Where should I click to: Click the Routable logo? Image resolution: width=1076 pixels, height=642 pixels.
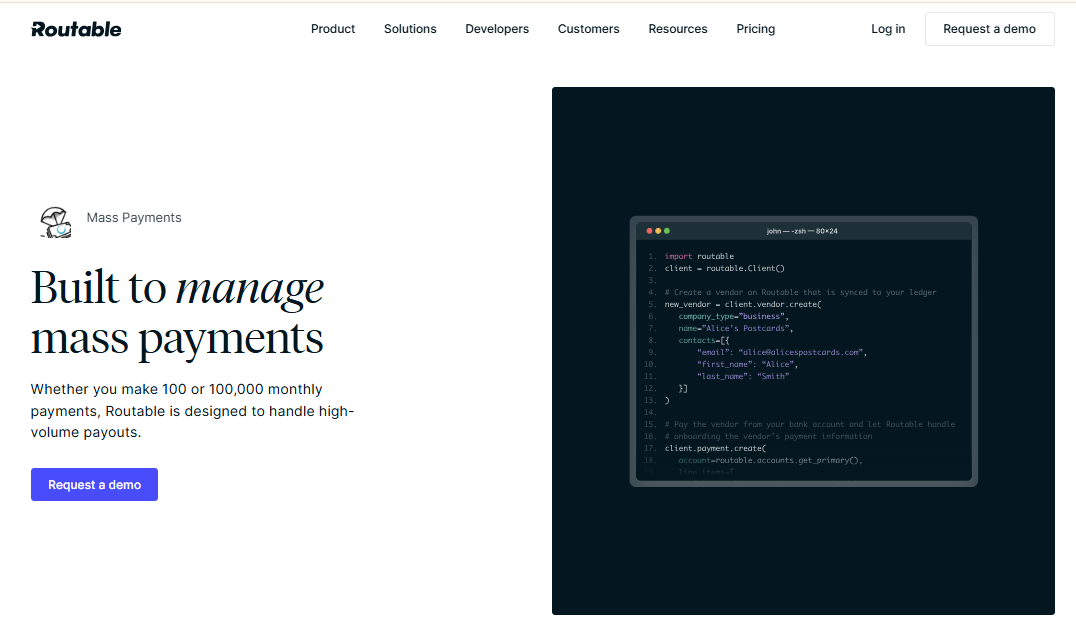(76, 29)
